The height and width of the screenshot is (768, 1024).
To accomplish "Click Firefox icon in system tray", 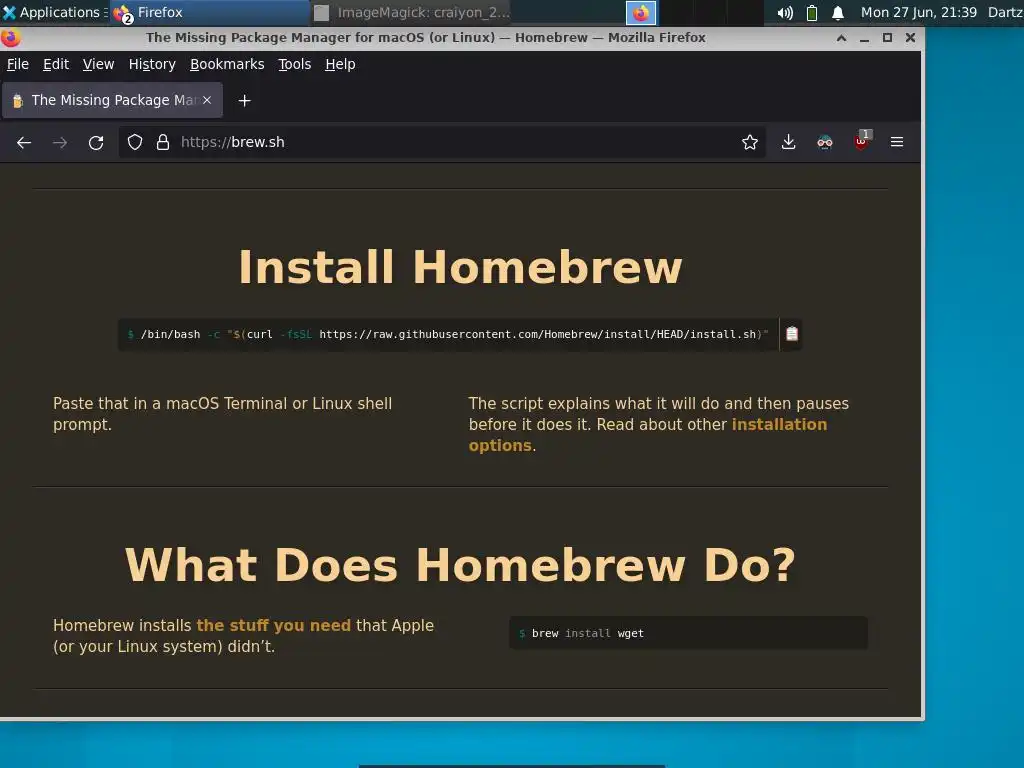I will pyautogui.click(x=641, y=12).
